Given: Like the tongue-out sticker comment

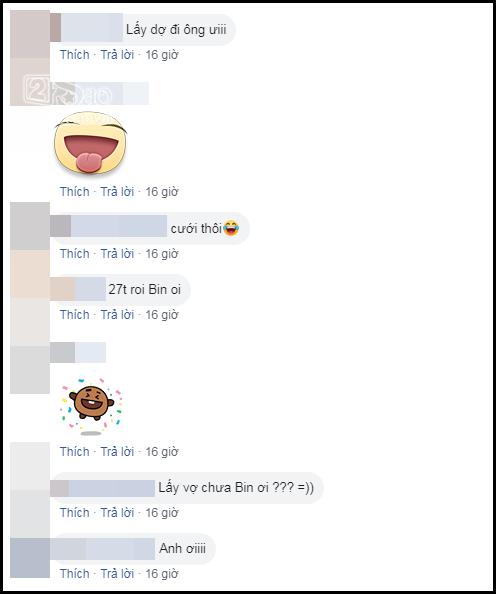Looking at the screenshot, I should pos(75,192).
